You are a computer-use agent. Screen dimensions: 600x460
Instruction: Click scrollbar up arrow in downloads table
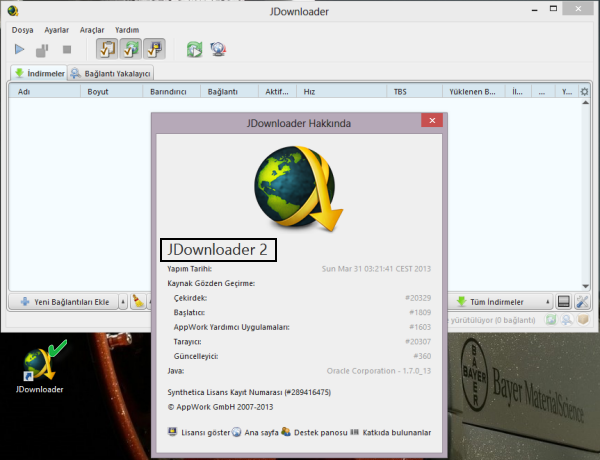(585, 103)
